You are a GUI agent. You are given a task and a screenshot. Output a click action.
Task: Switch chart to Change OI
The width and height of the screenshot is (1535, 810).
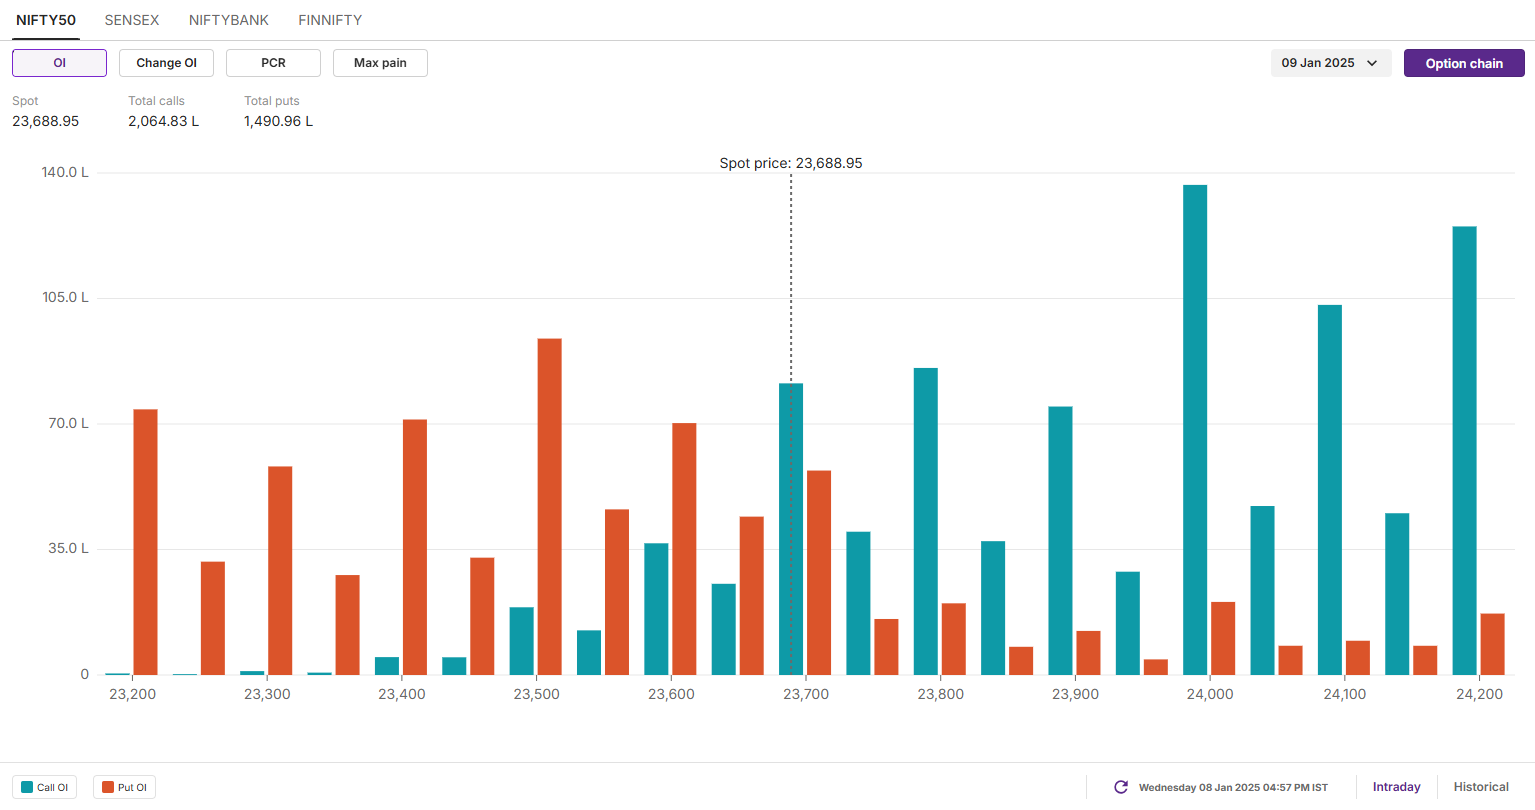[166, 63]
